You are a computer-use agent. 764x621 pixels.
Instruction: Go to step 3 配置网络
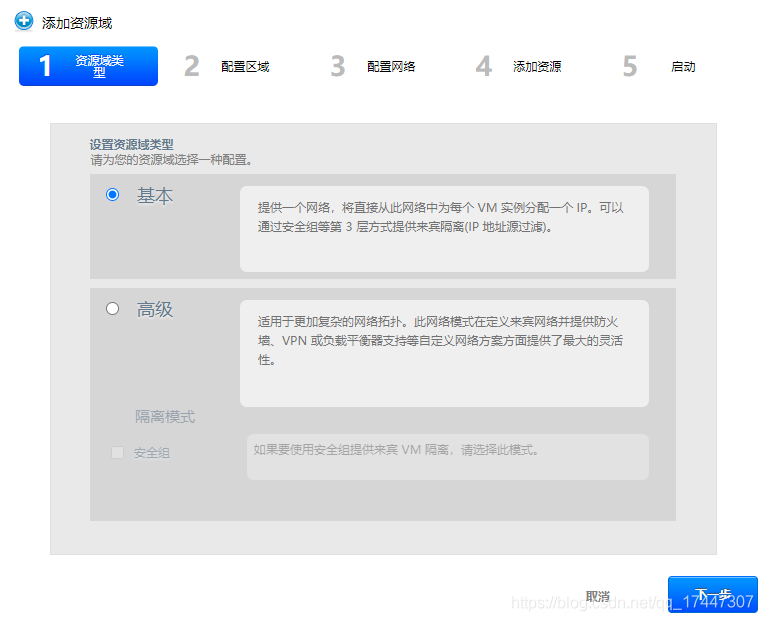tap(373, 66)
